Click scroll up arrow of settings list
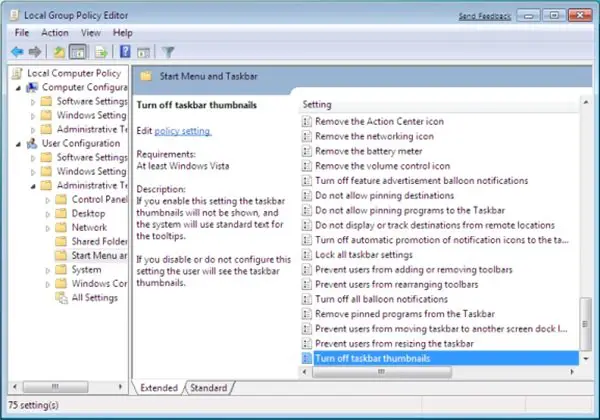 pos(585,103)
